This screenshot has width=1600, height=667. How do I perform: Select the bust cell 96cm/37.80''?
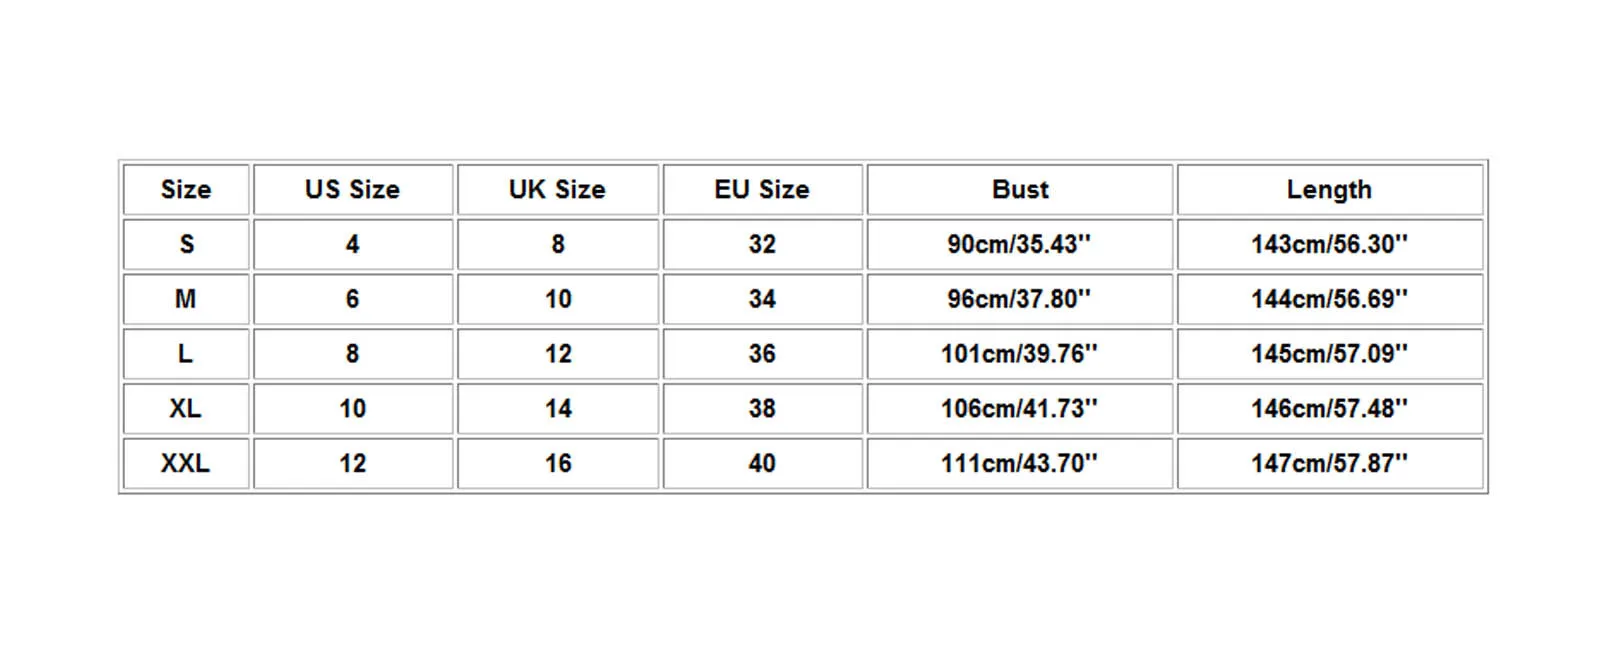pyautogui.click(x=1019, y=299)
